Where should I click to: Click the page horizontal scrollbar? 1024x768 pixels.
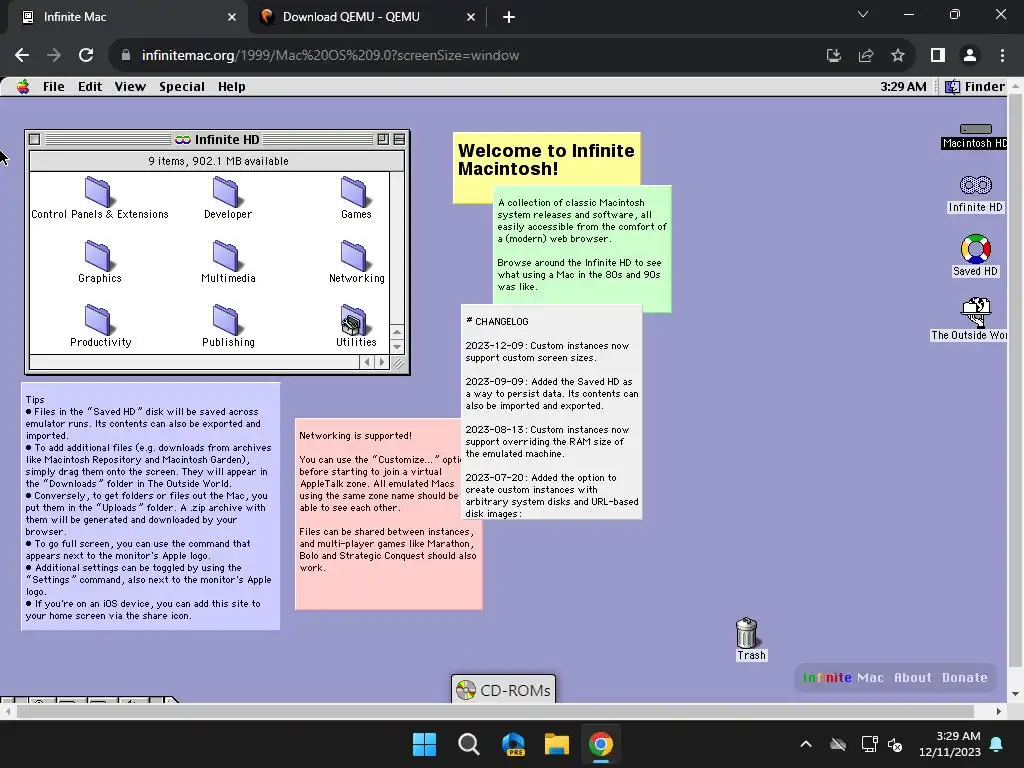click(494, 711)
